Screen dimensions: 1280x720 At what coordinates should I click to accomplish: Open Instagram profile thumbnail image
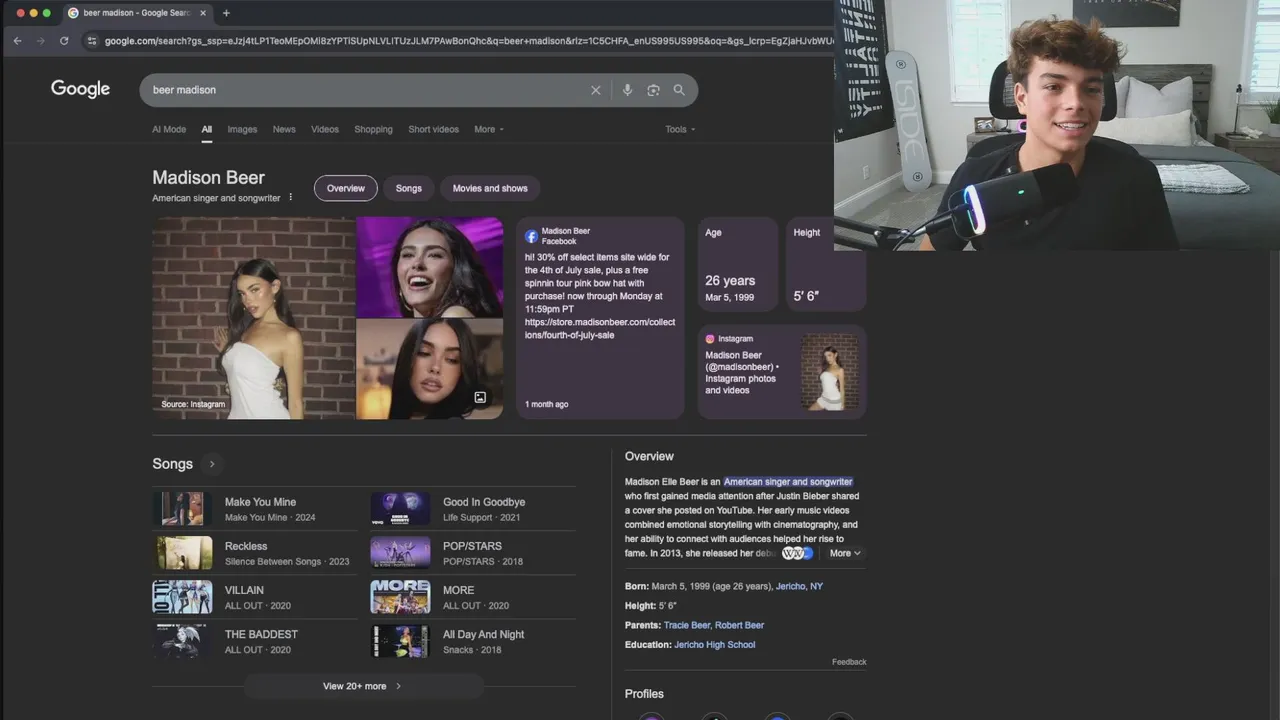[829, 372]
